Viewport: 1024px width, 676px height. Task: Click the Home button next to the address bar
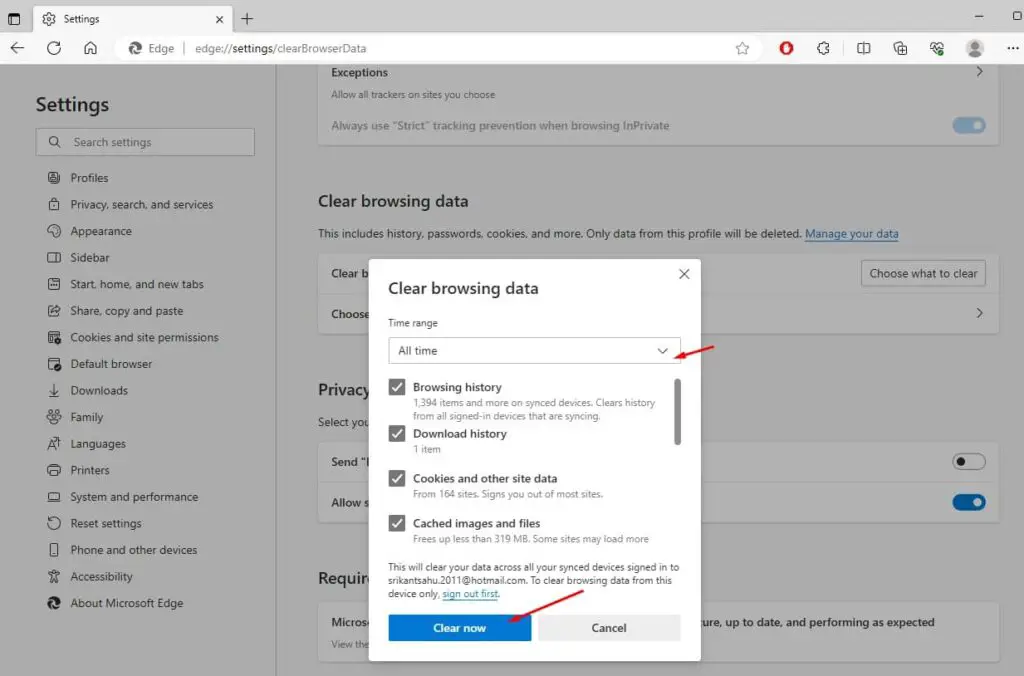click(x=90, y=47)
